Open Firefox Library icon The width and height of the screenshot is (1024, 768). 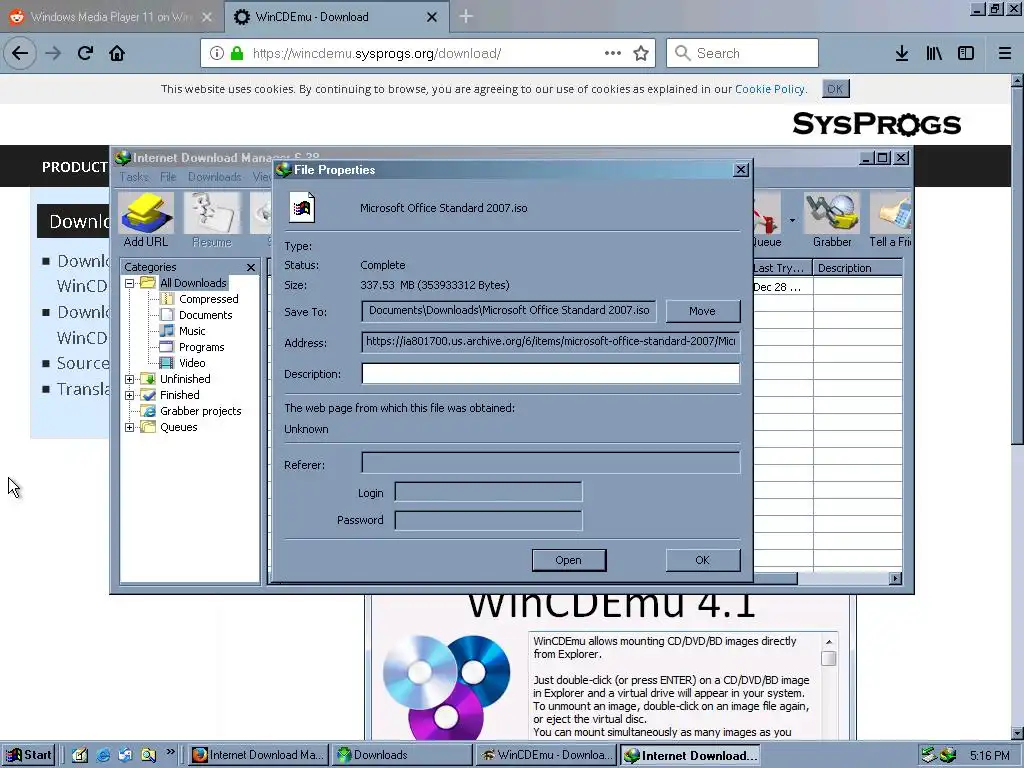coord(934,53)
